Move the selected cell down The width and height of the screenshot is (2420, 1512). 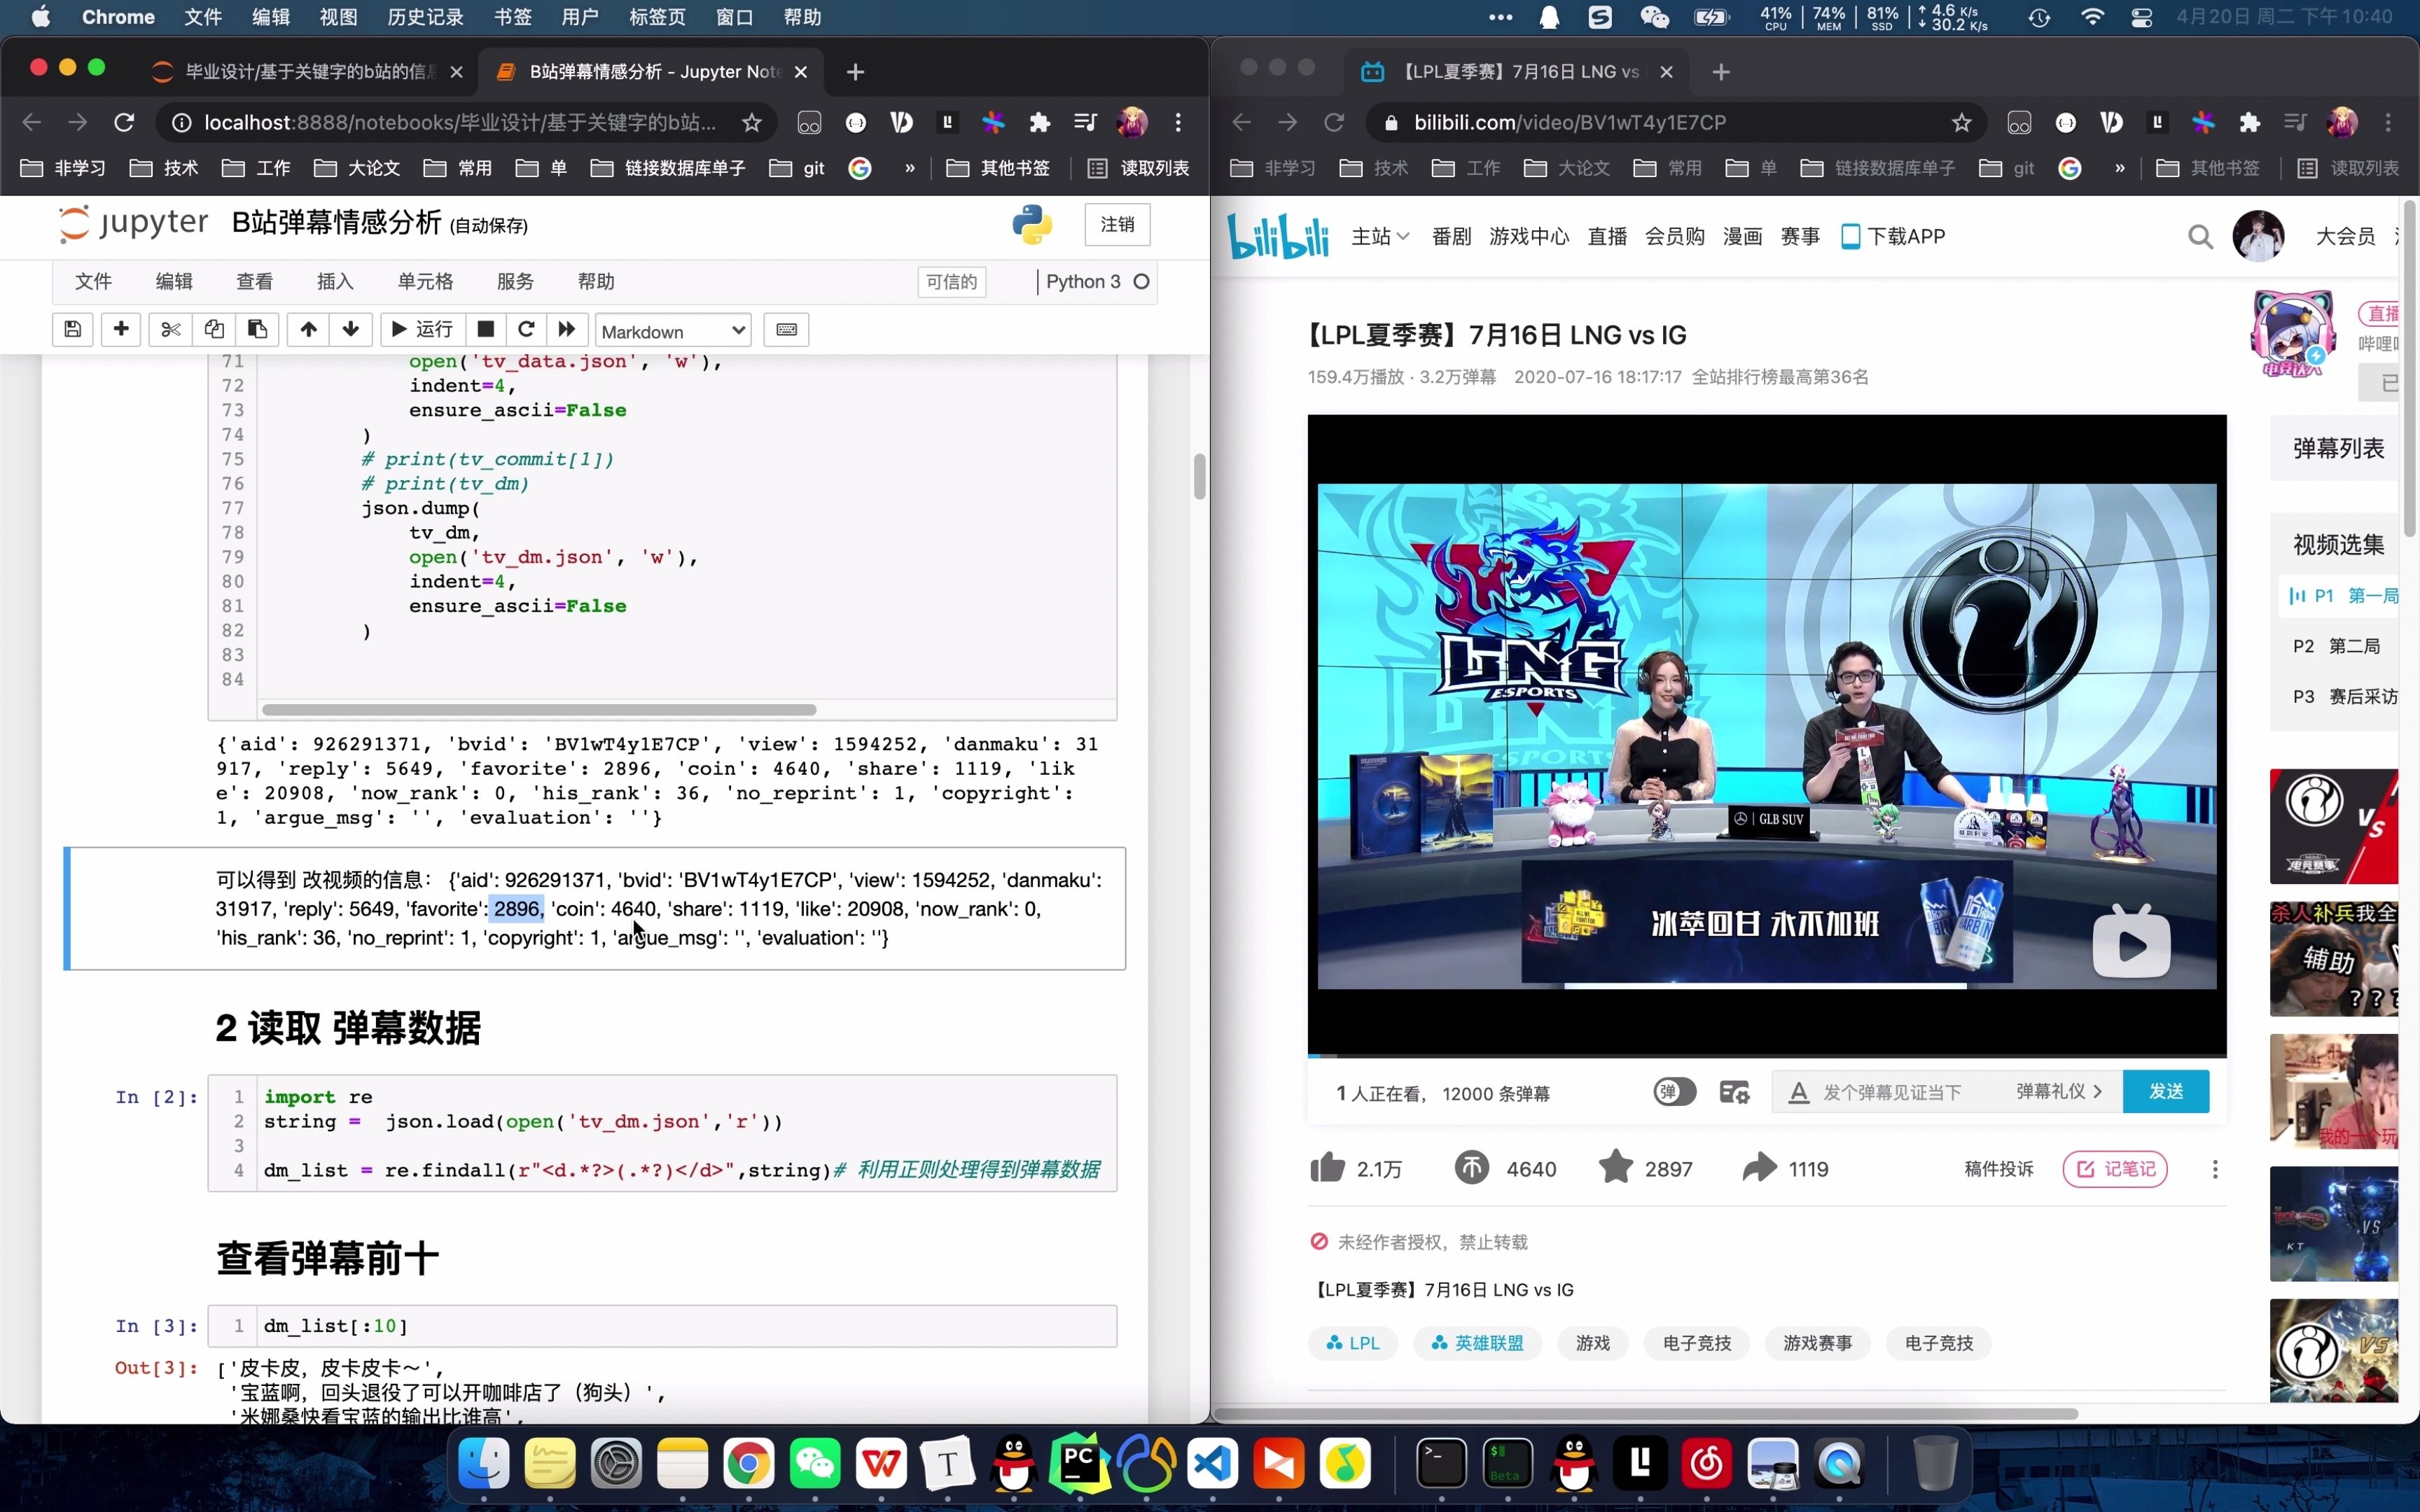351,329
